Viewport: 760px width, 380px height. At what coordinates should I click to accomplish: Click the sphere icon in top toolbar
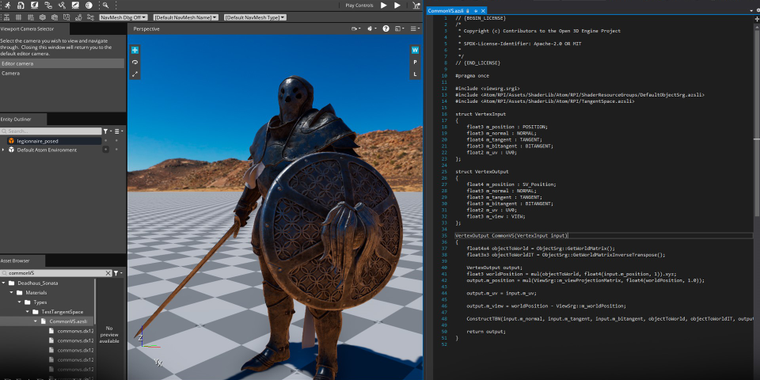tap(88, 5)
